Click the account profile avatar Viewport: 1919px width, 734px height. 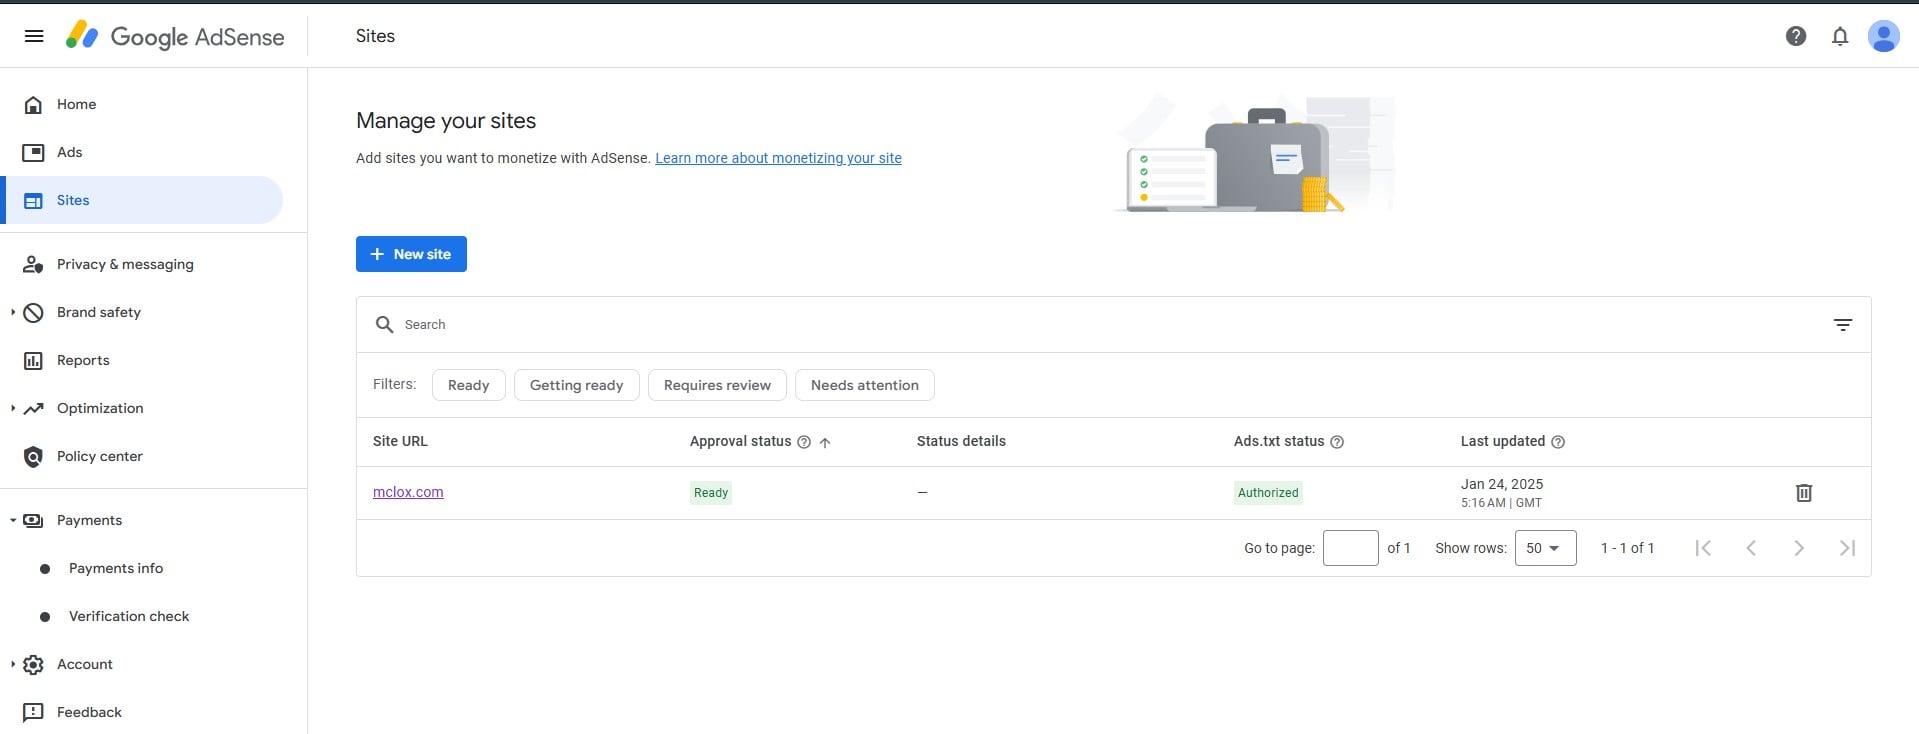pos(1883,36)
